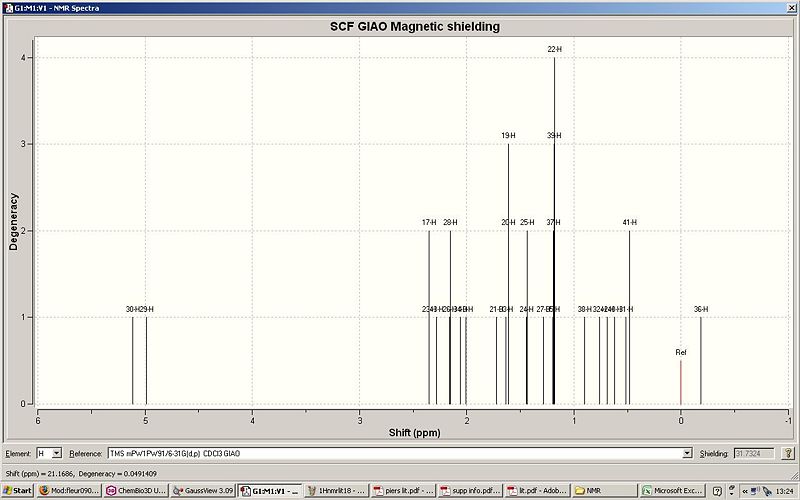Screen dimensions: 800x500
Task: Open the Element dropdown showing H
Action: pyautogui.click(x=49, y=453)
